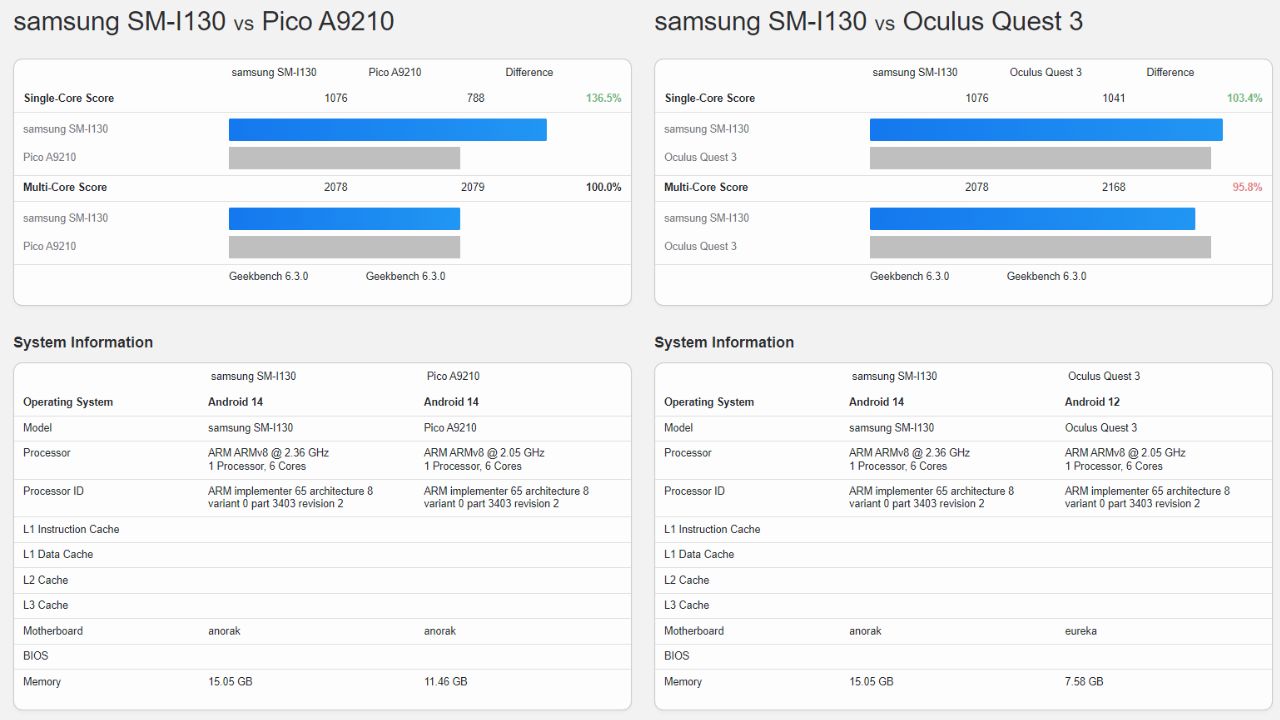
Task: Click the green 103.4% difference value
Action: (x=1244, y=98)
